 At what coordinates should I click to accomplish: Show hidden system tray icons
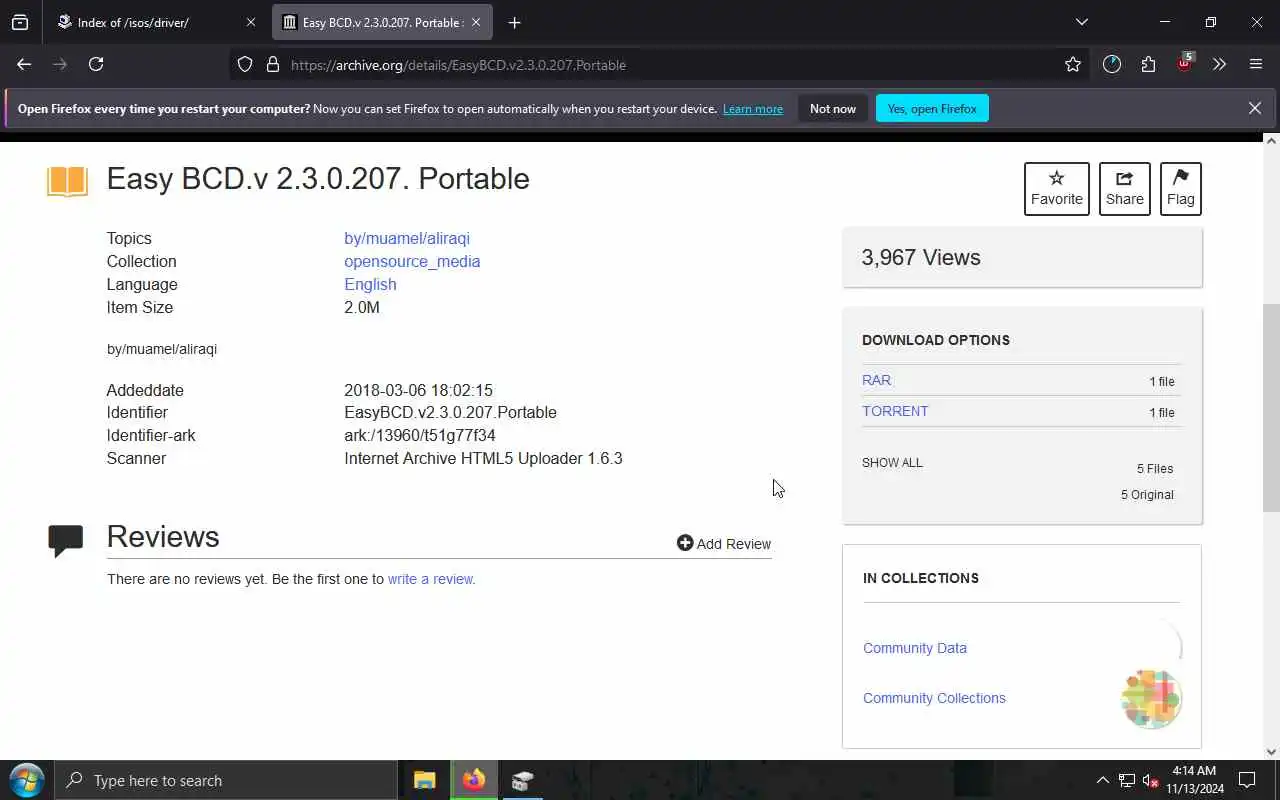pyautogui.click(x=1102, y=780)
